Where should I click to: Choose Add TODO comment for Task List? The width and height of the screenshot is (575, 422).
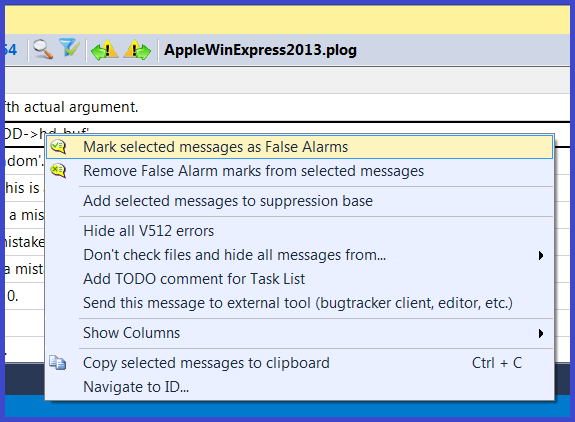pyautogui.click(x=300, y=279)
